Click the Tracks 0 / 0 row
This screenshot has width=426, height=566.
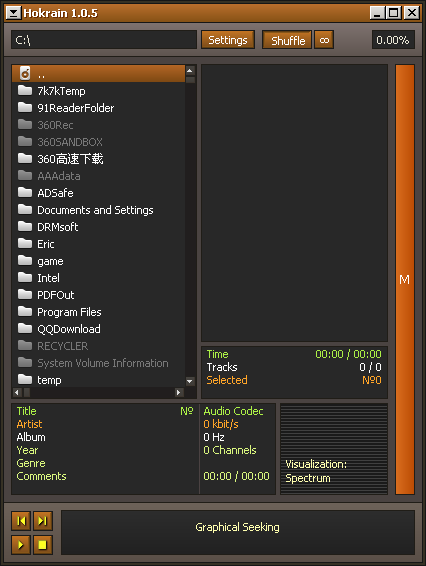(x=294, y=367)
